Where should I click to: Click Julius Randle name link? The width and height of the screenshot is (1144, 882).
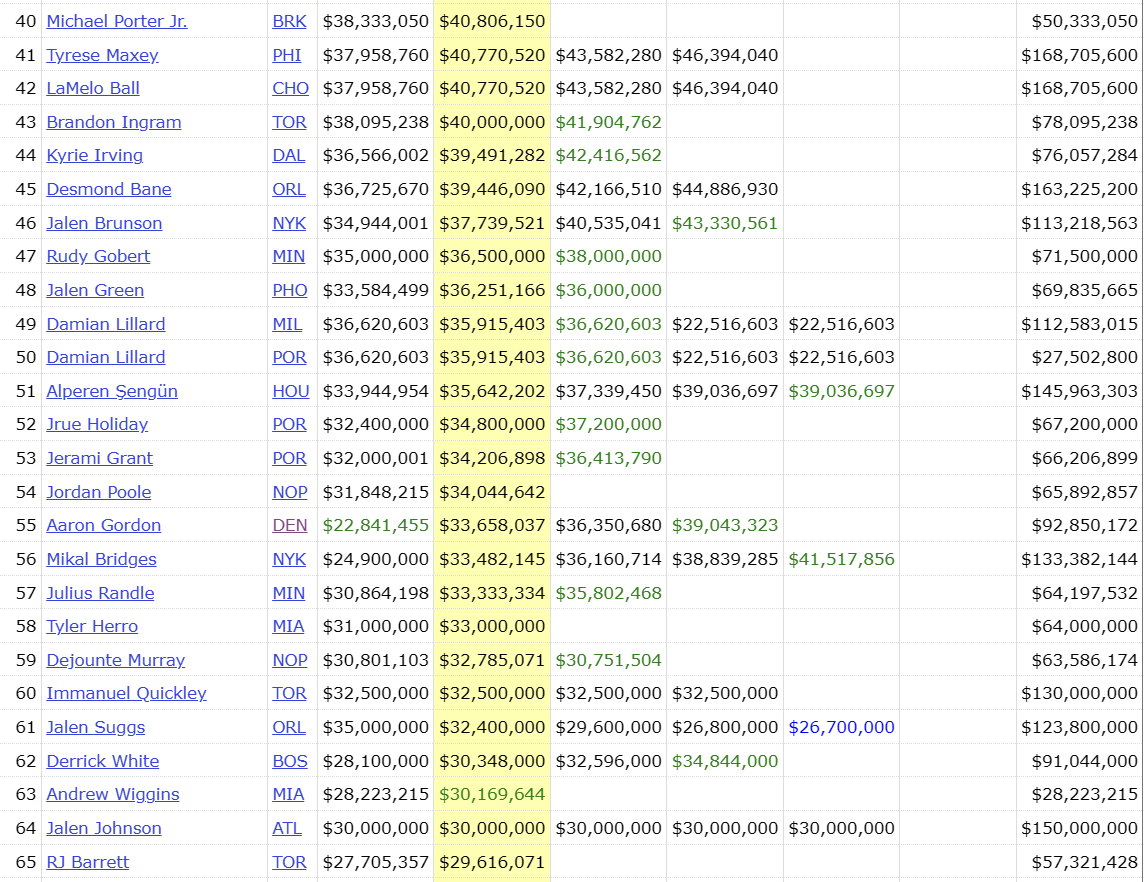100,593
